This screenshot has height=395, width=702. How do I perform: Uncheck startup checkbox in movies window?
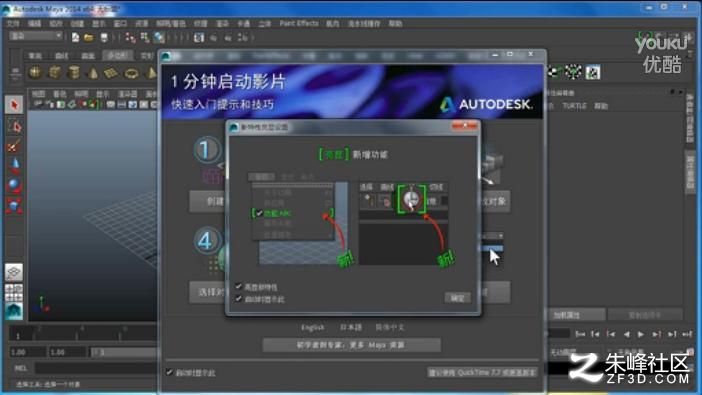pos(169,372)
